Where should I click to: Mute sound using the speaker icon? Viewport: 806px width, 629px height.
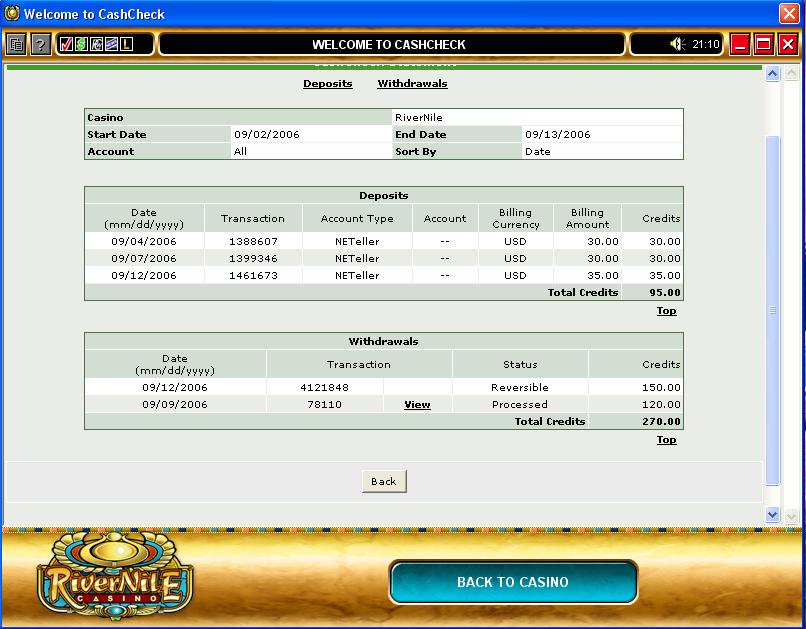677,44
